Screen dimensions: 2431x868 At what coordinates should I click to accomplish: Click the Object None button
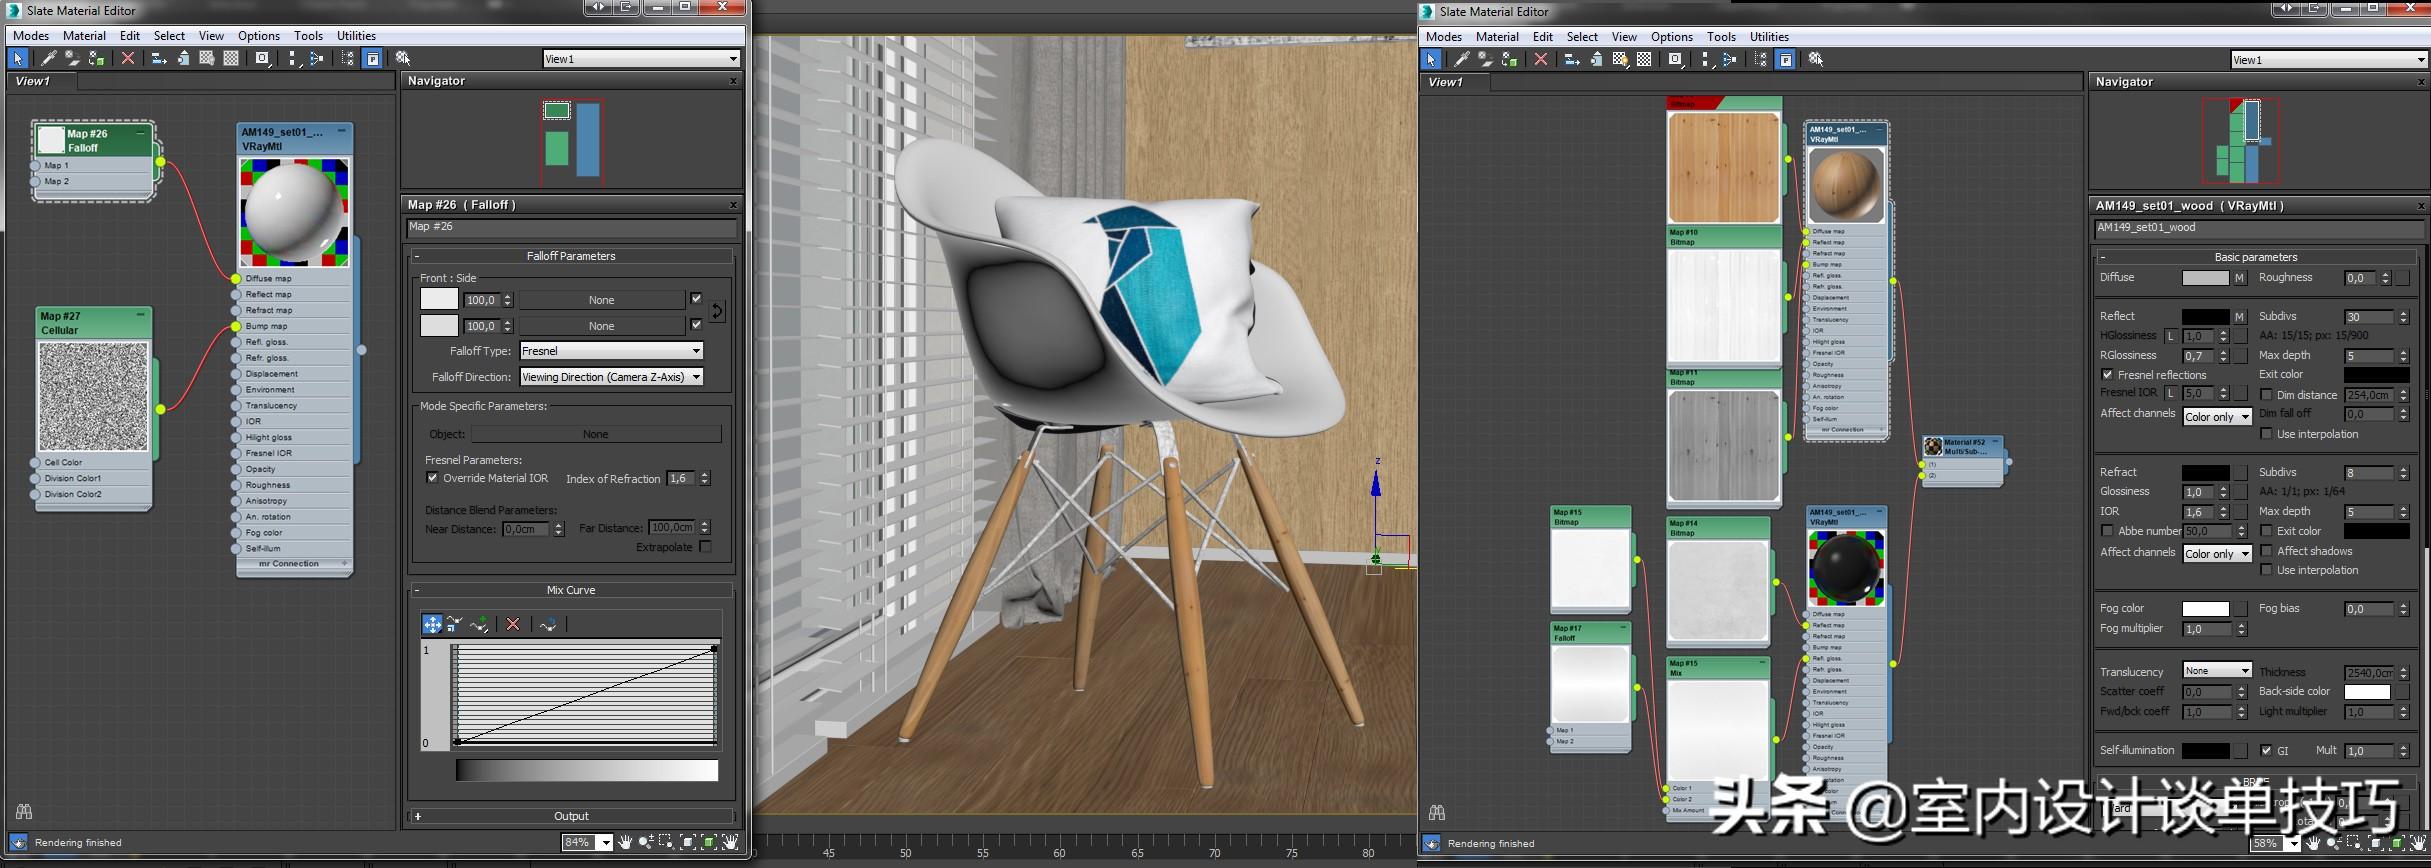click(595, 434)
